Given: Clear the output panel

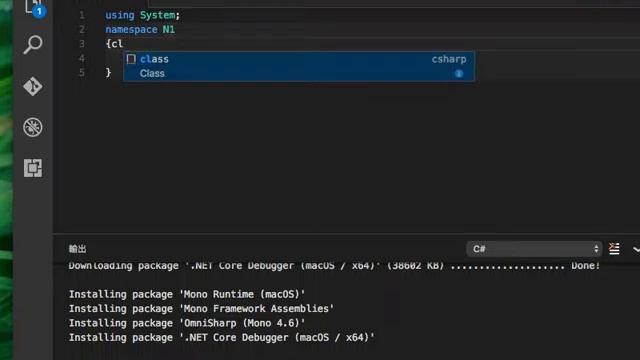Looking at the screenshot, I should (614, 249).
